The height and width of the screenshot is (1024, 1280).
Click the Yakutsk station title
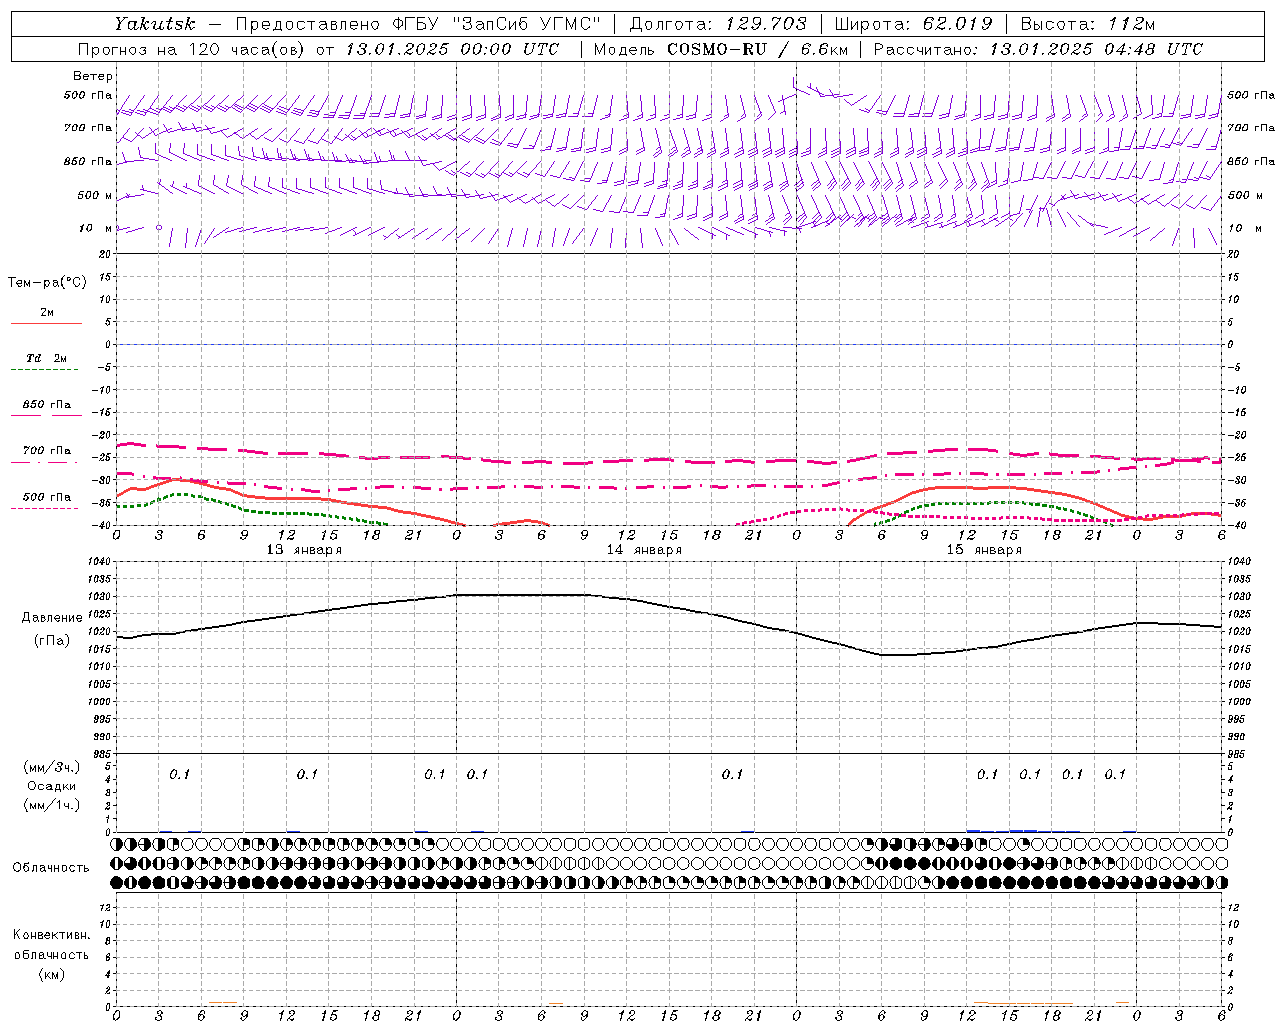(x=154, y=23)
